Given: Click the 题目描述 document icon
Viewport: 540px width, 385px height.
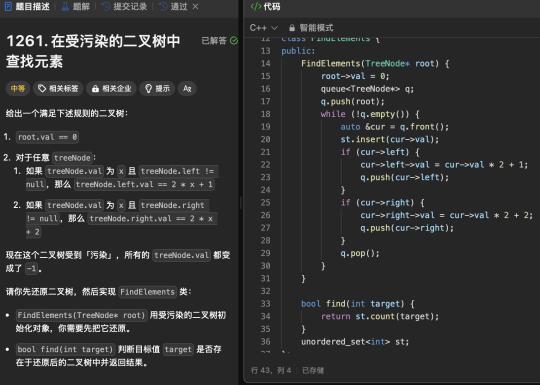Looking at the screenshot, I should (x=8, y=6).
